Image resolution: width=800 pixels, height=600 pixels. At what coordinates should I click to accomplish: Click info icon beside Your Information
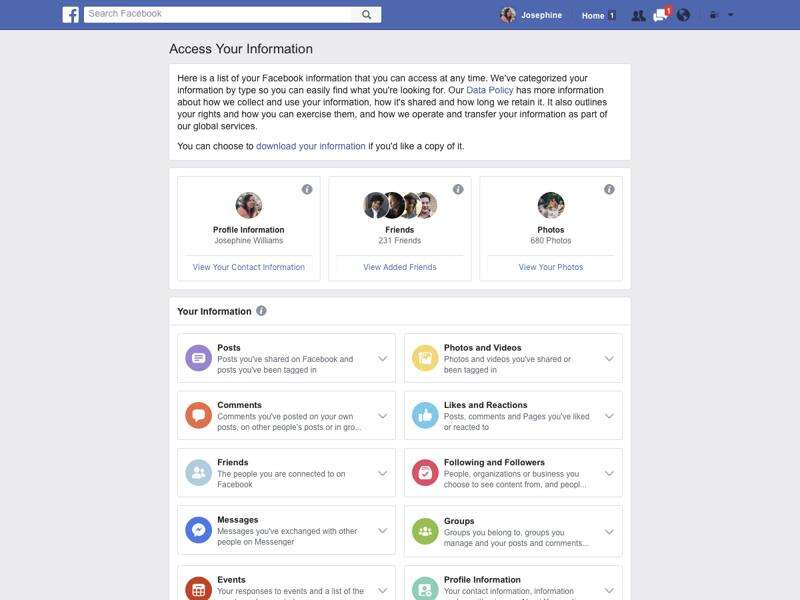261,311
